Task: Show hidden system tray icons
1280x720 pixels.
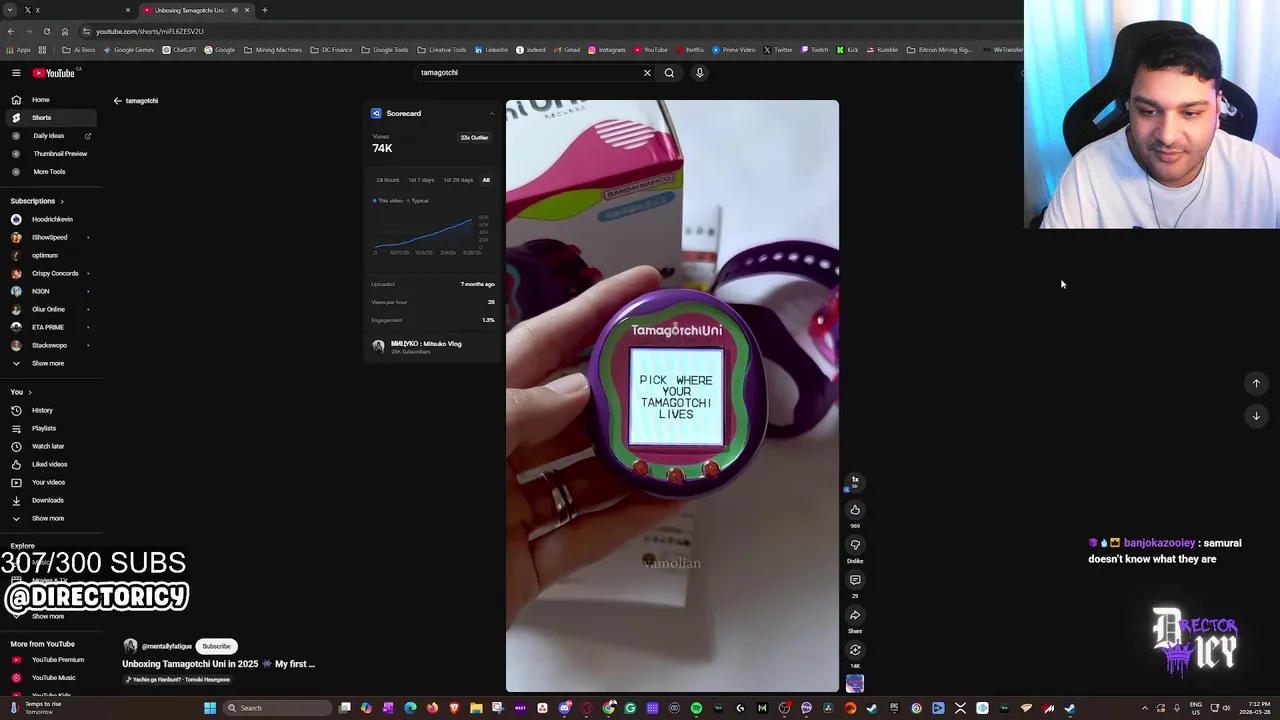Action: click(1145, 708)
